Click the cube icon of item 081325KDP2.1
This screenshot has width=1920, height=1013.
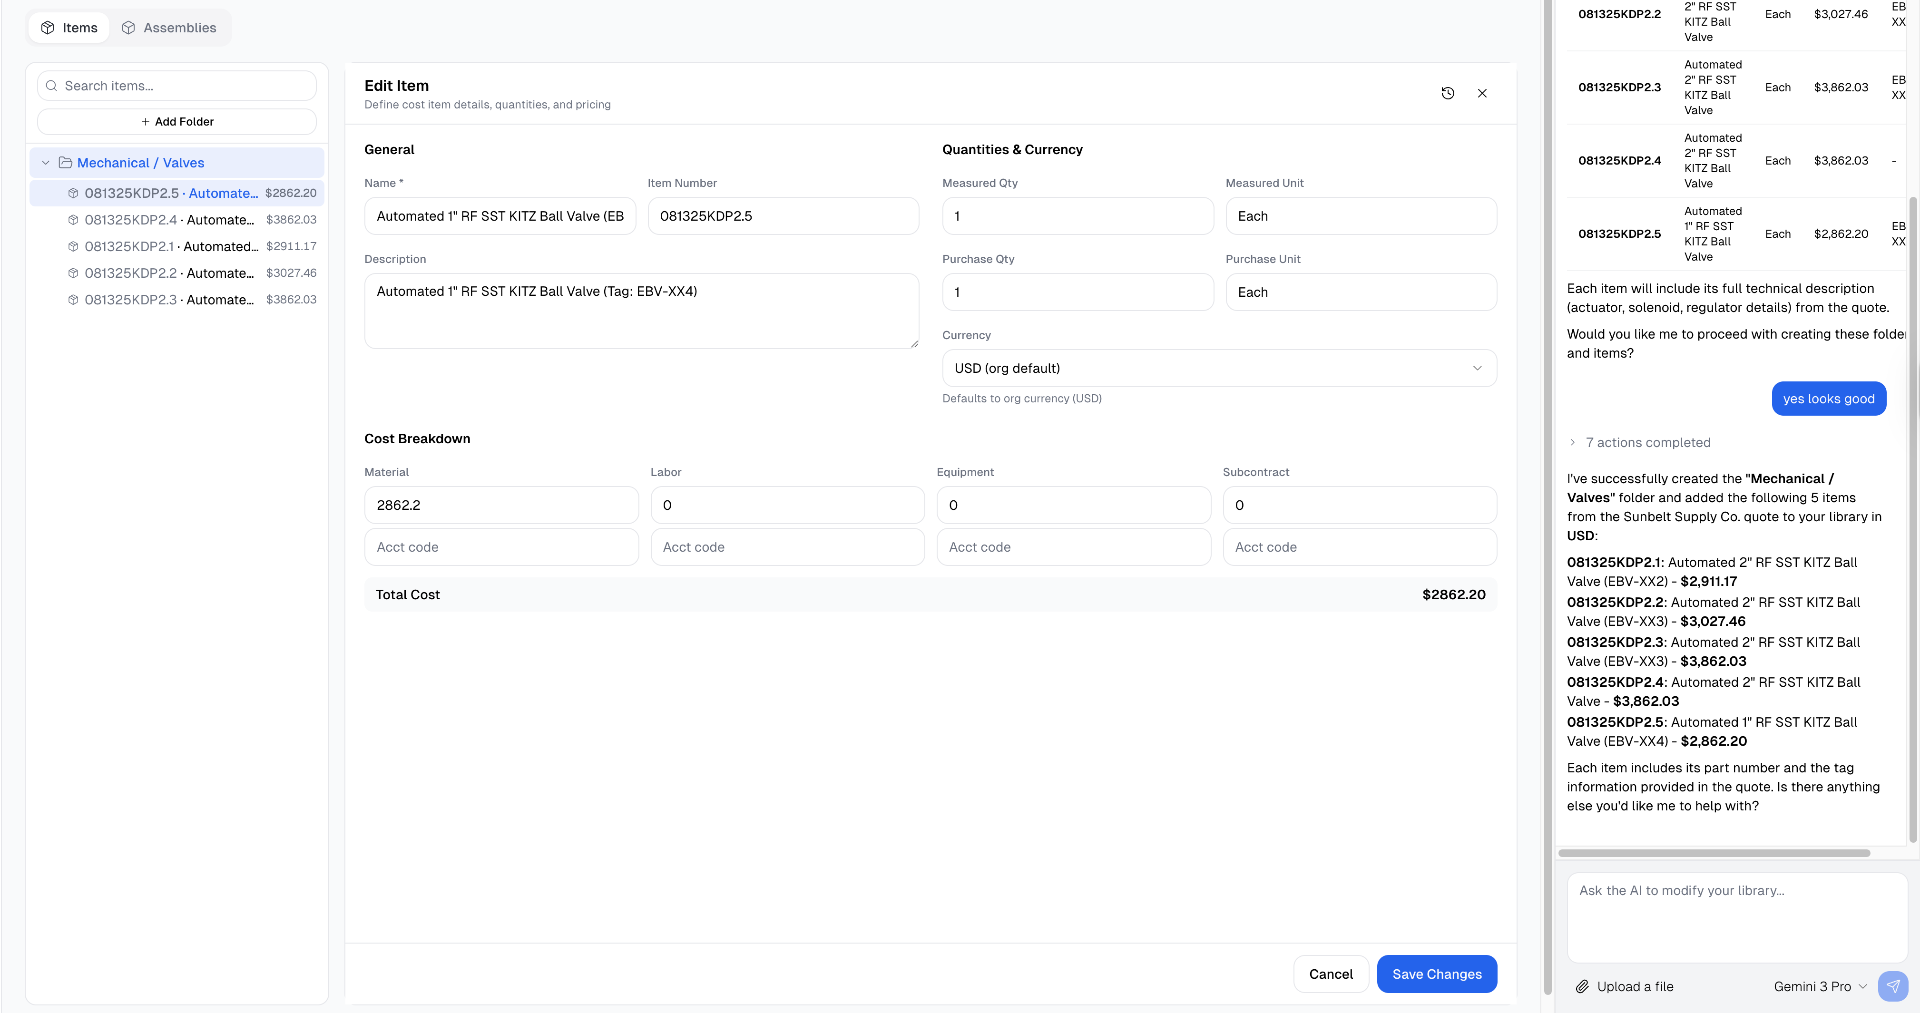pos(73,246)
